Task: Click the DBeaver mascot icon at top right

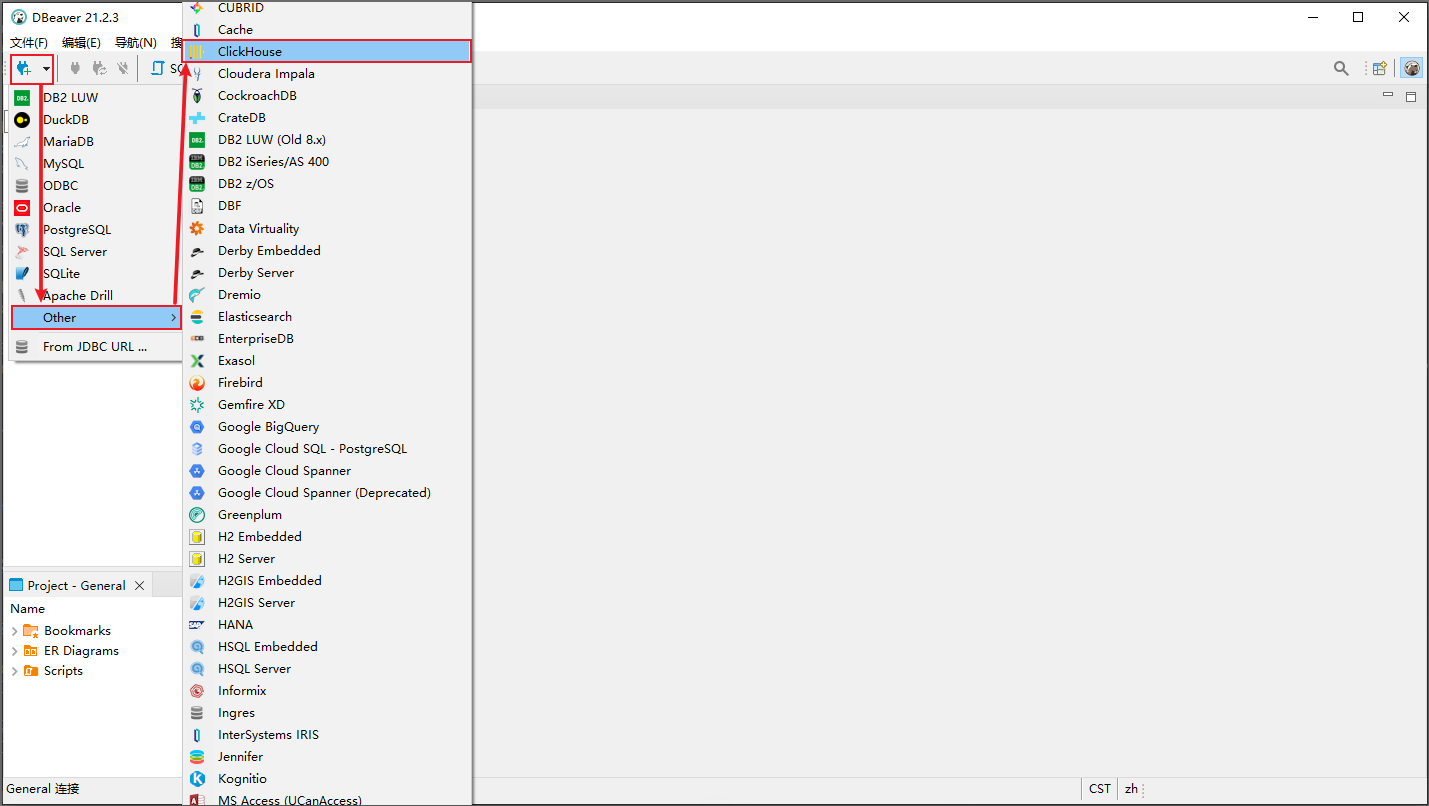Action: (1412, 68)
